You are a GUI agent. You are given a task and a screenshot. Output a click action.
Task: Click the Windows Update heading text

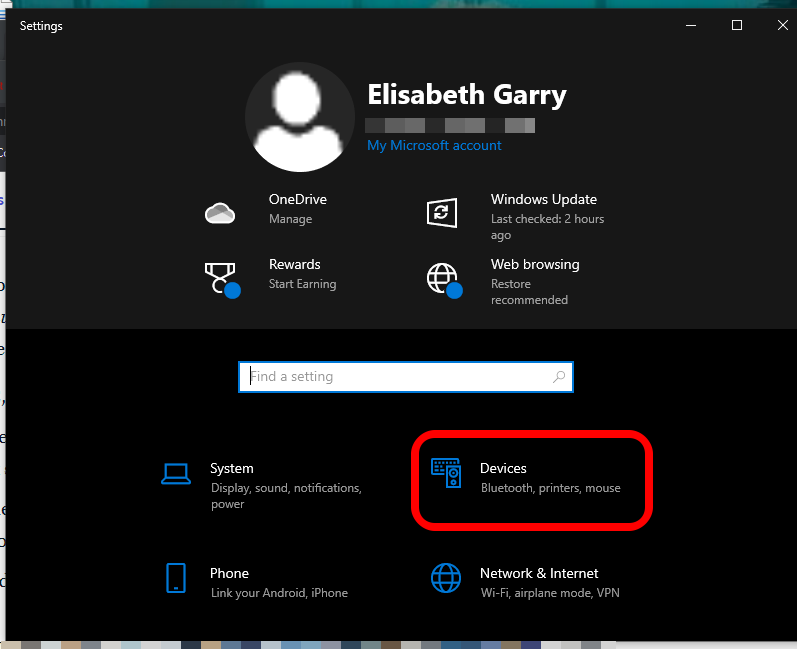[x=543, y=199]
